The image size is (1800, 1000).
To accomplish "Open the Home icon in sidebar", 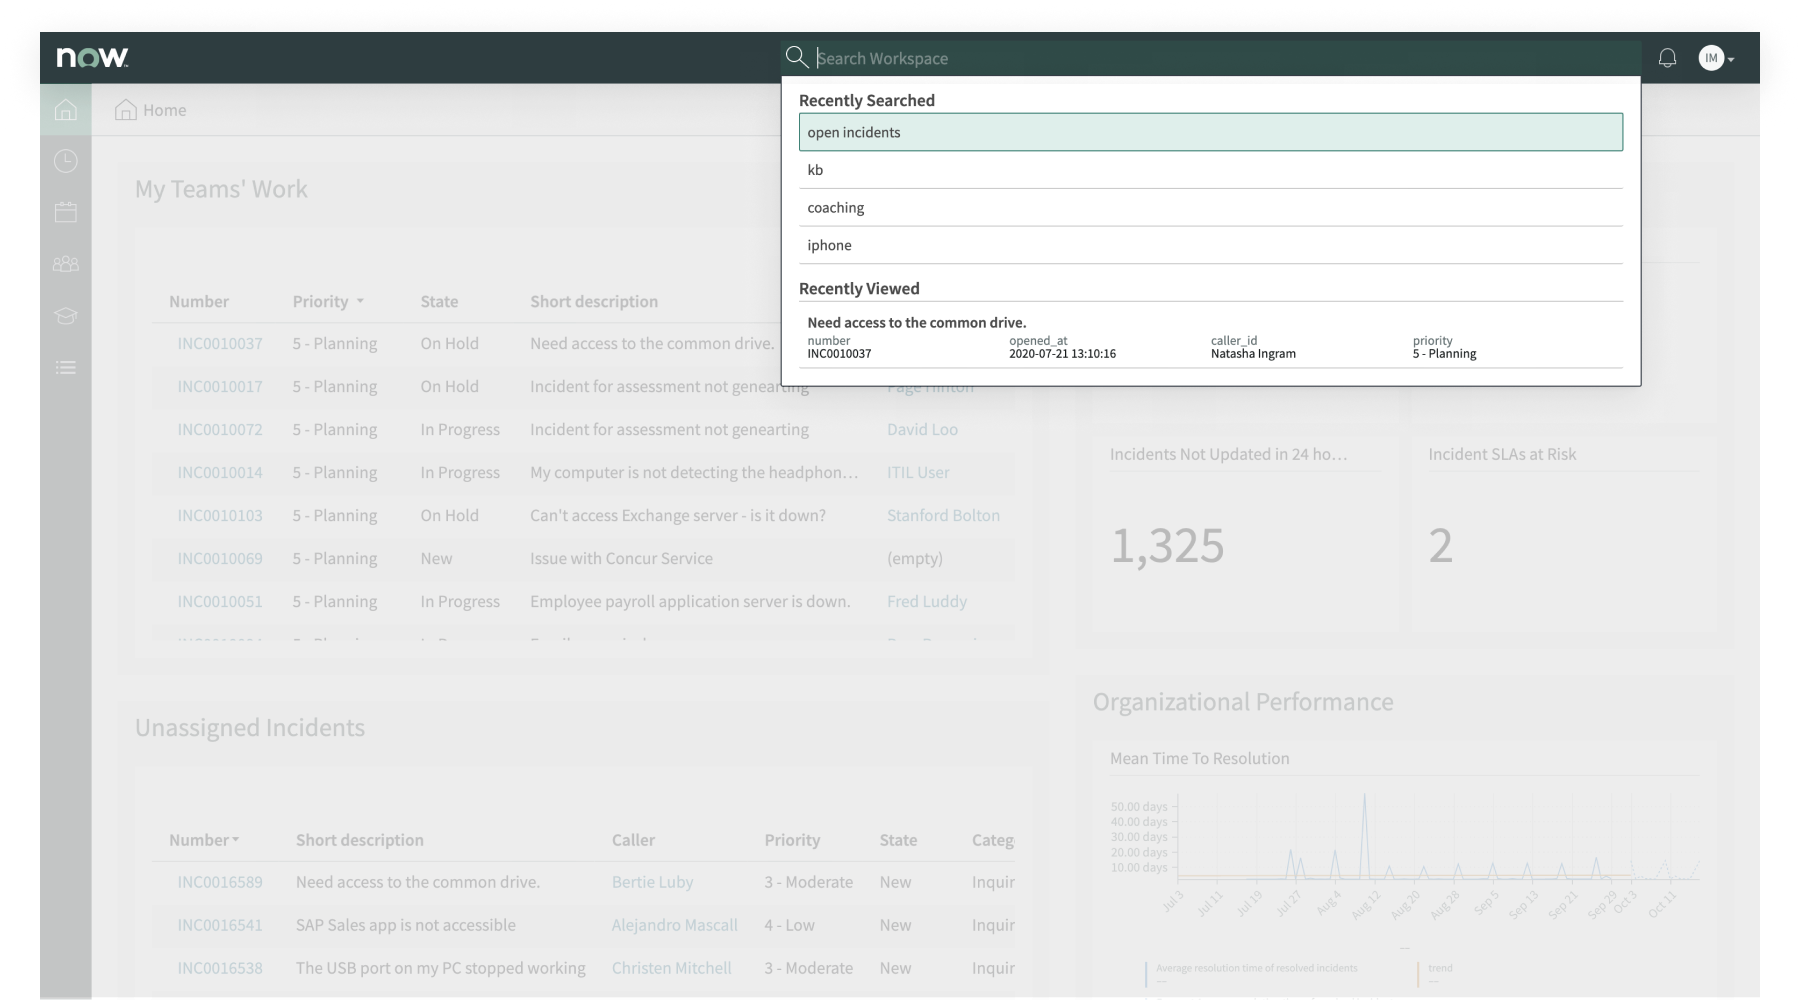I will [x=66, y=110].
